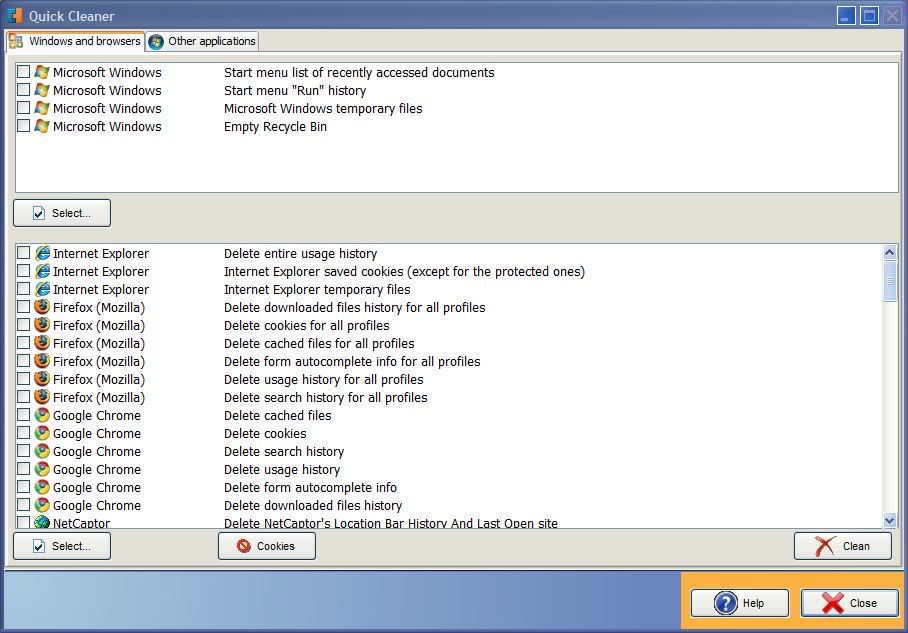Viewport: 908px width, 633px height.
Task: Tick the Google Chrome 'Delete cookies' checkbox
Action: (23, 433)
